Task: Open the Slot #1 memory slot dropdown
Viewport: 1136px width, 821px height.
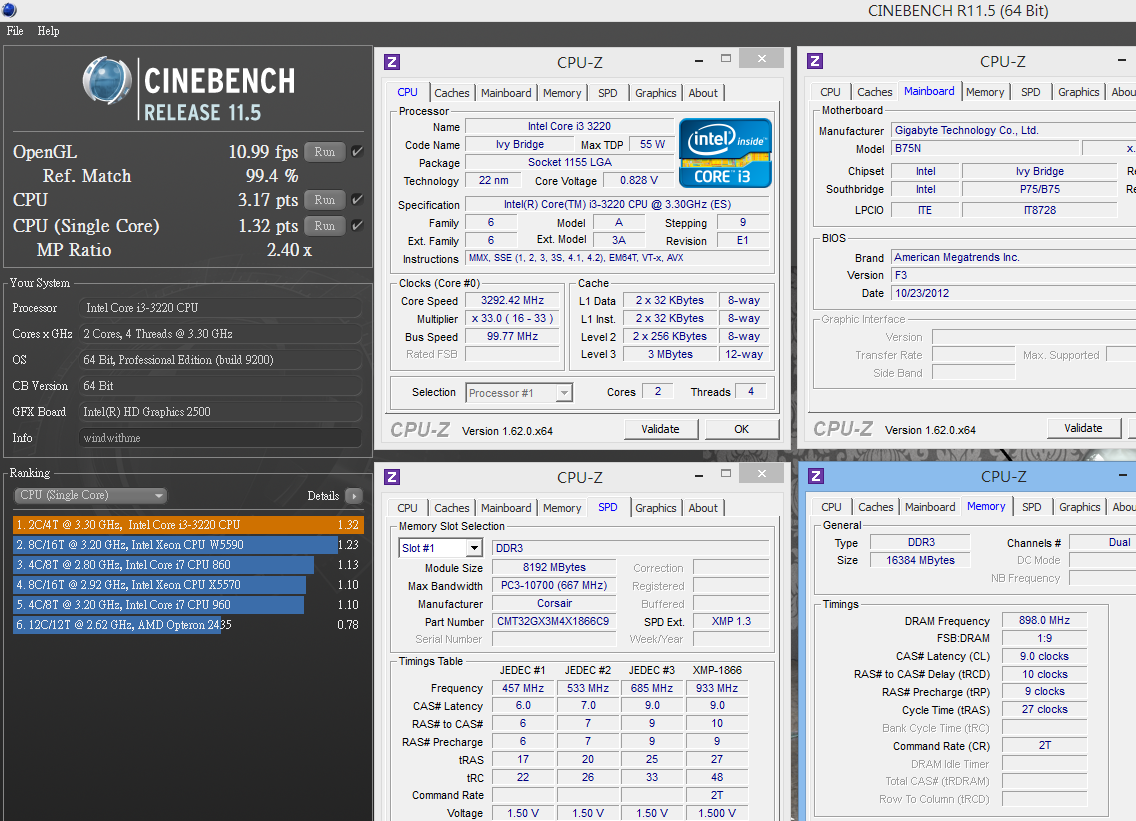Action: tap(440, 548)
